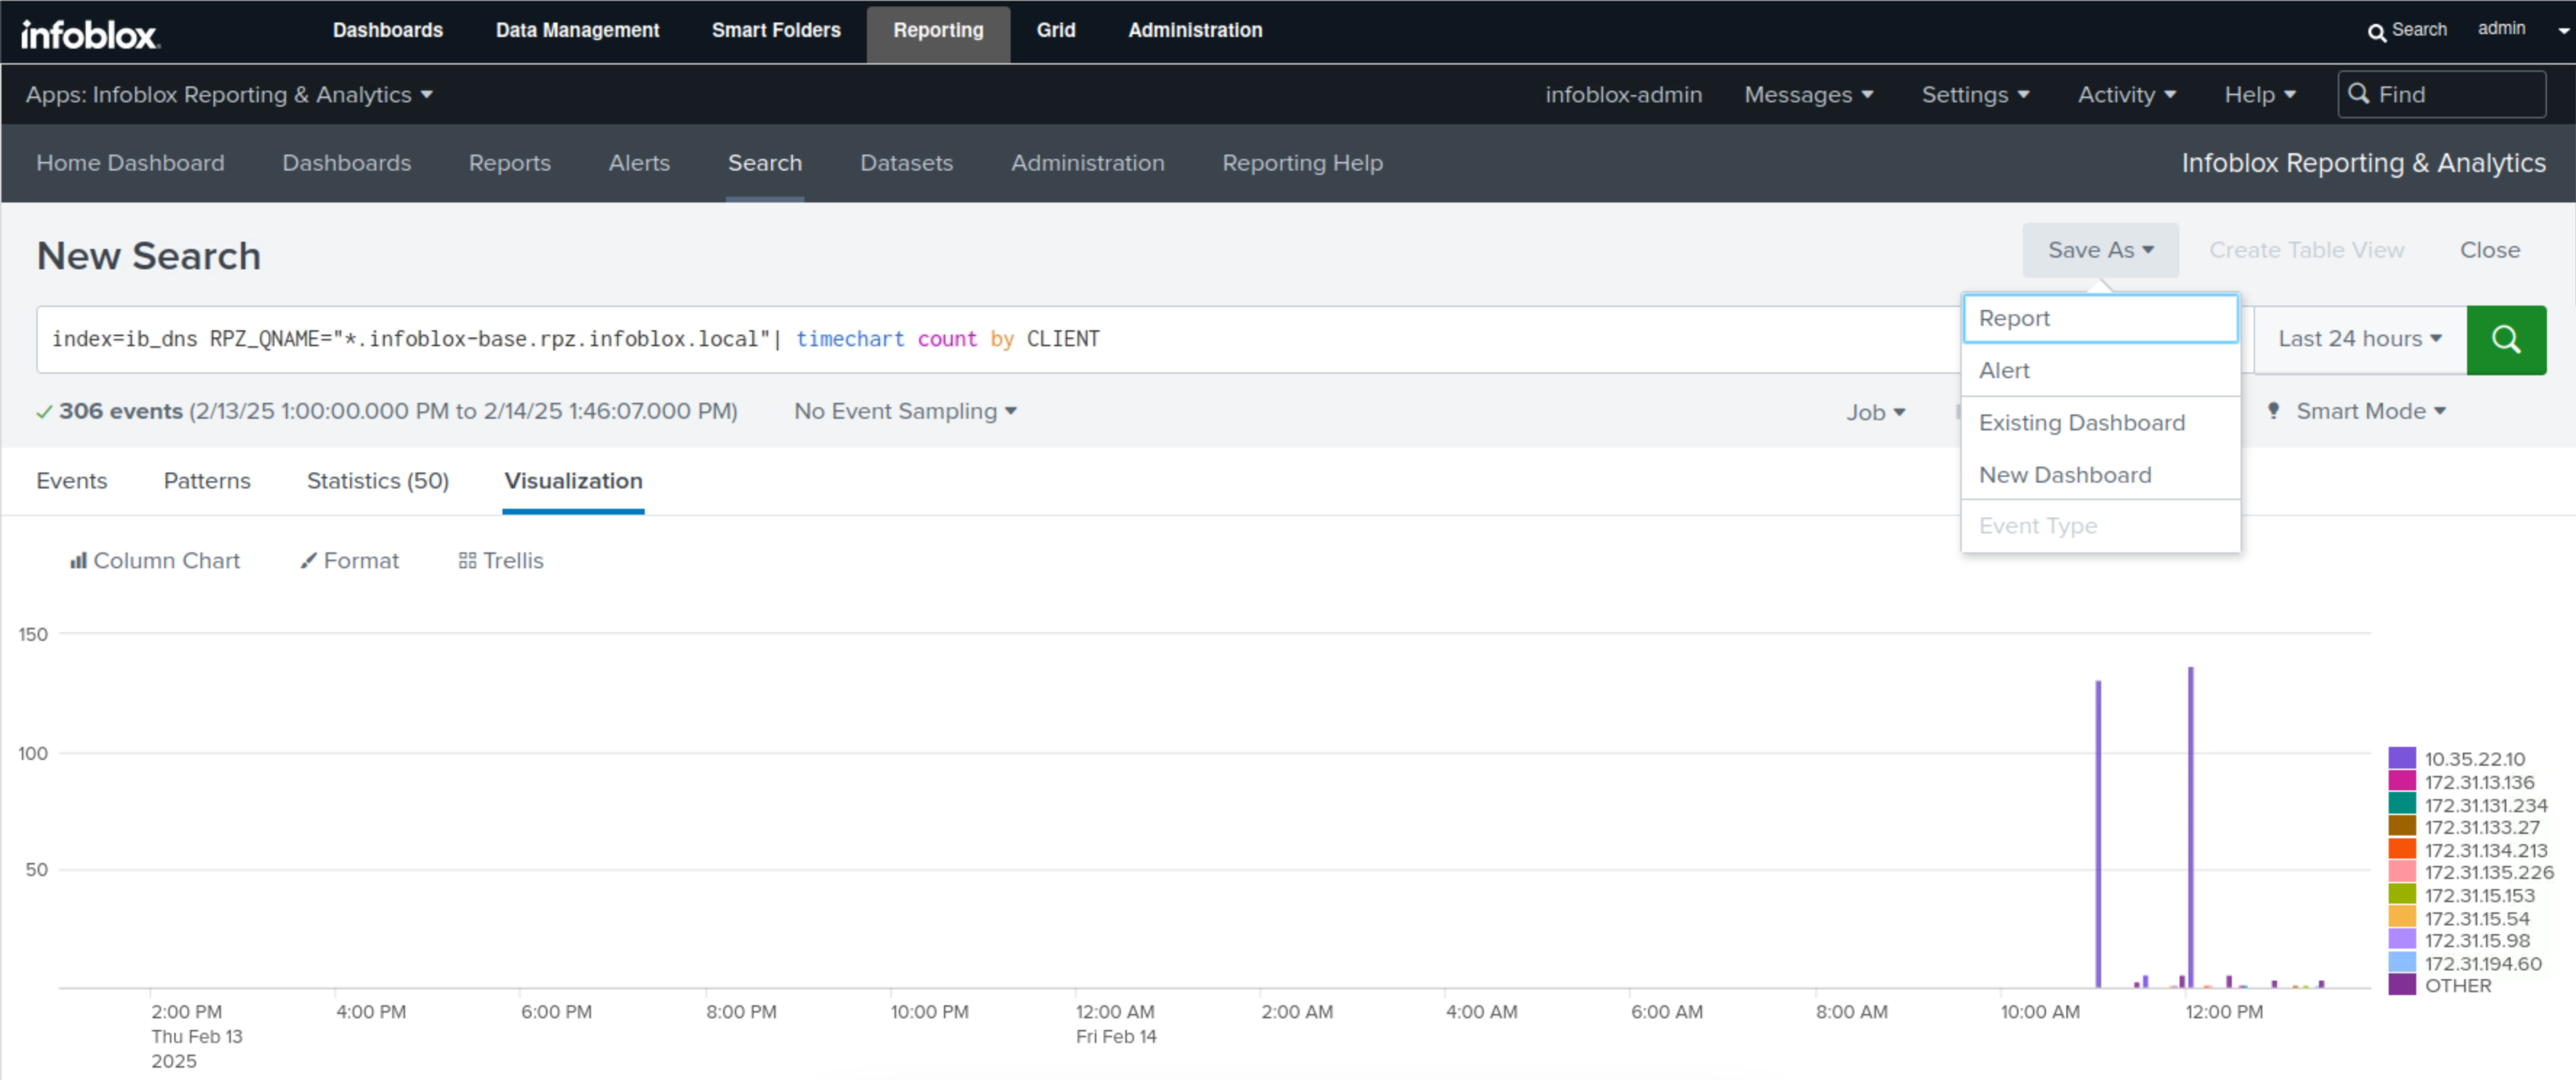Toggle the 10.35.22.10 legend swatch
2576x1080 pixels.
click(x=2402, y=758)
